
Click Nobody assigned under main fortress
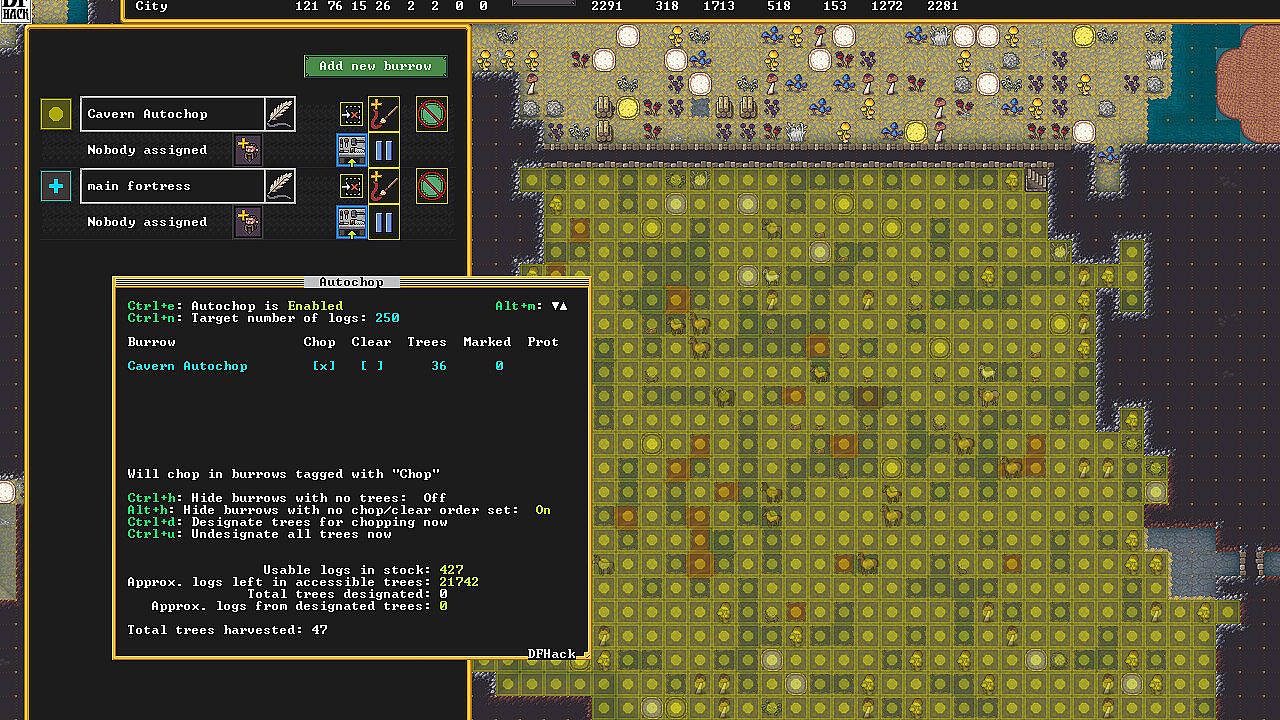tap(147, 222)
